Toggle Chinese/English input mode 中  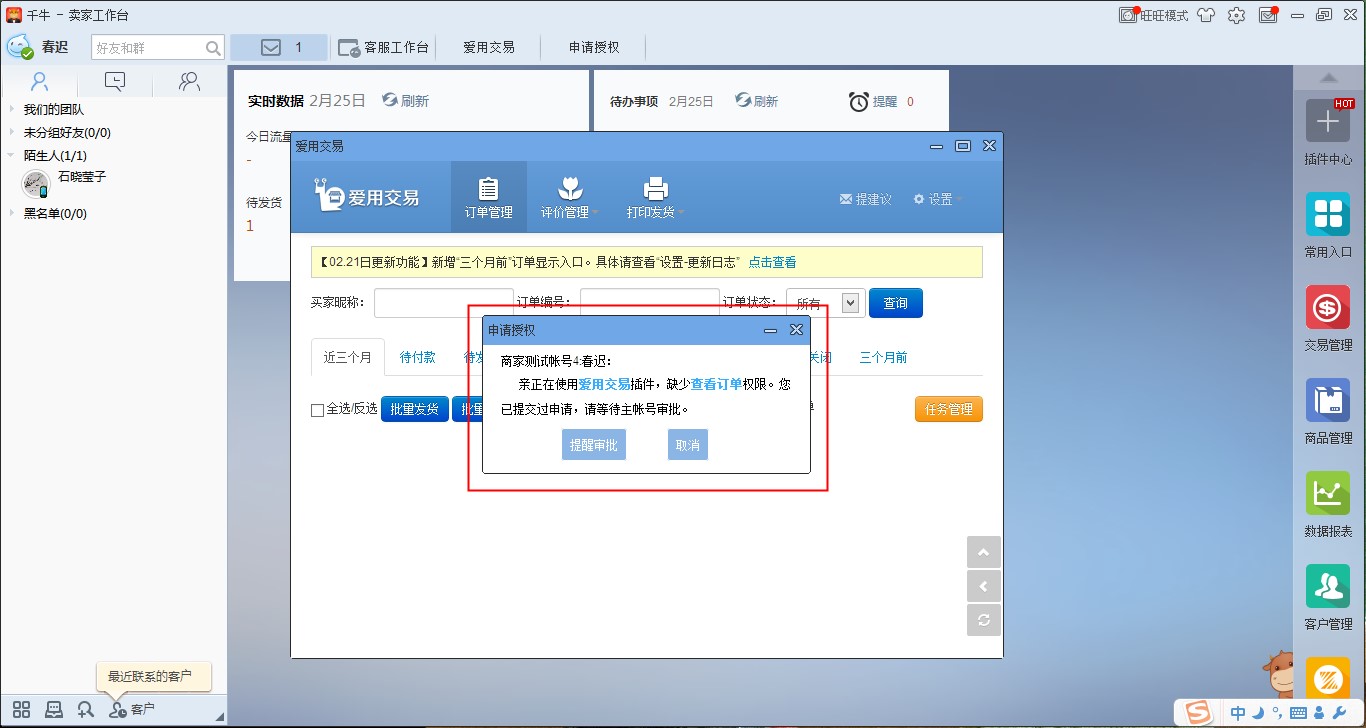1238,713
